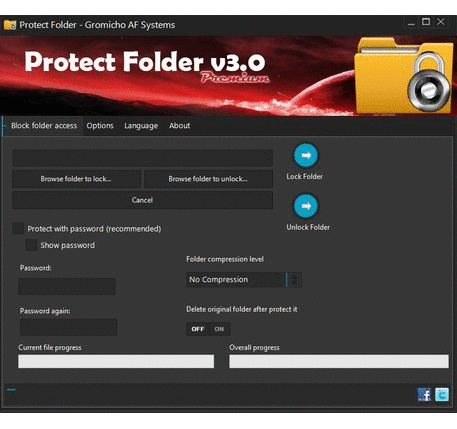Click the 'Unlock Folder' label text
457x429 pixels.
pyautogui.click(x=308, y=227)
